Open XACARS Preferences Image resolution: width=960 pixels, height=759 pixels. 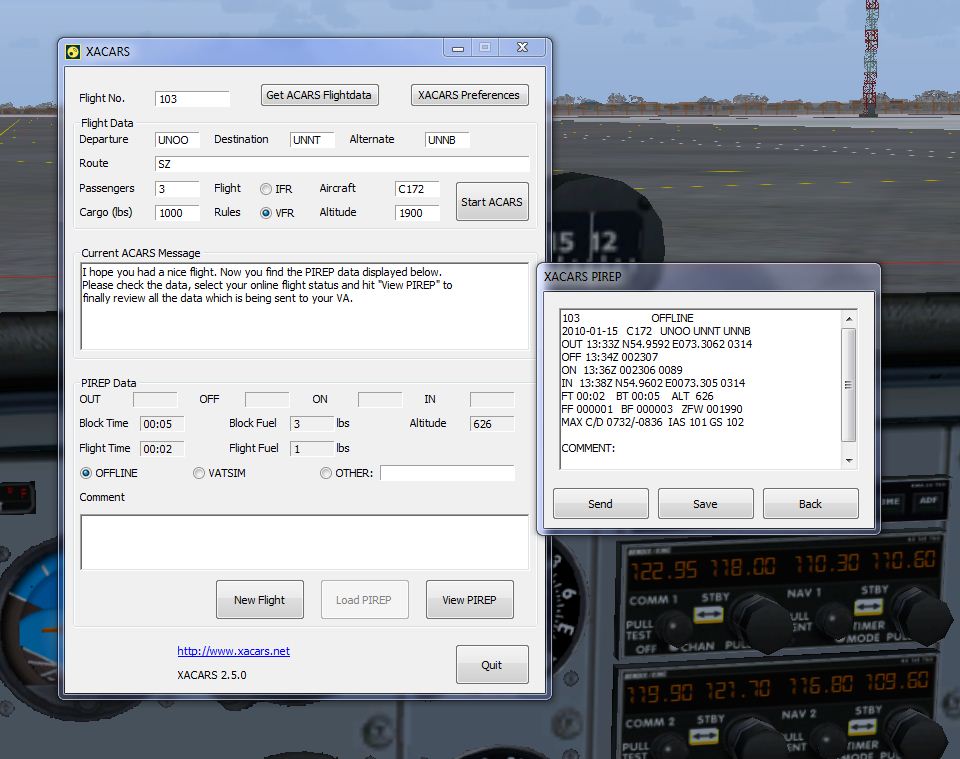point(470,95)
